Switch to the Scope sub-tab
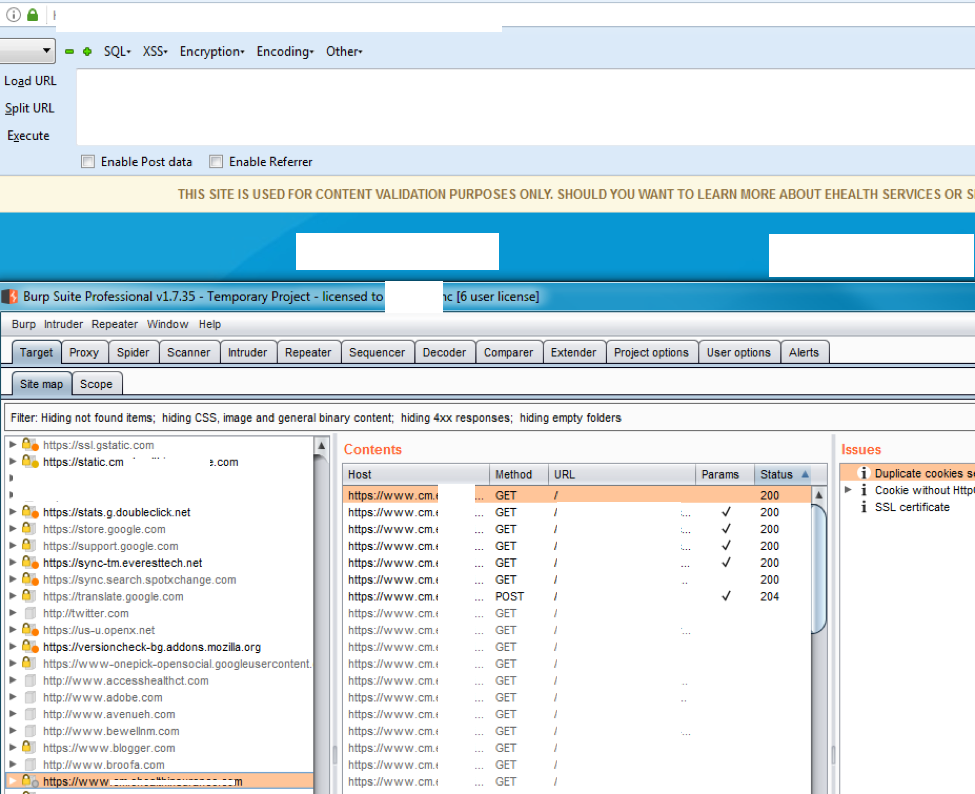This screenshot has width=975, height=794. coord(96,384)
